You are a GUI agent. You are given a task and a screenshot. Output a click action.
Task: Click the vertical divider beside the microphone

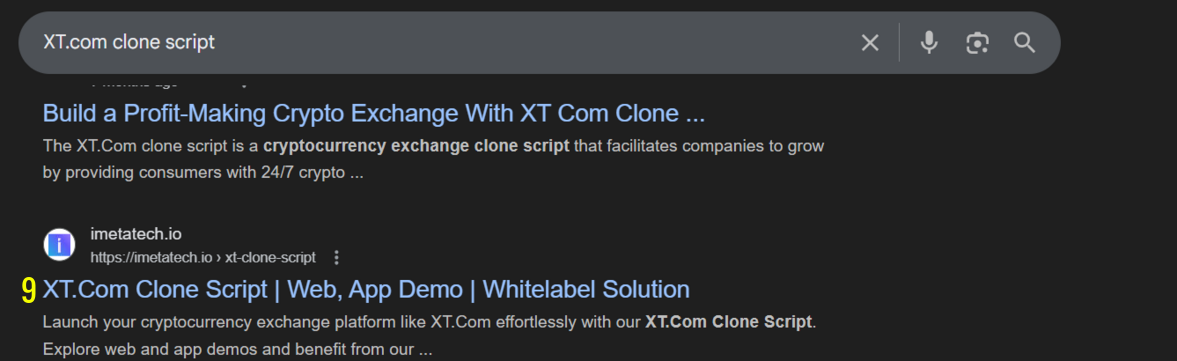(899, 43)
